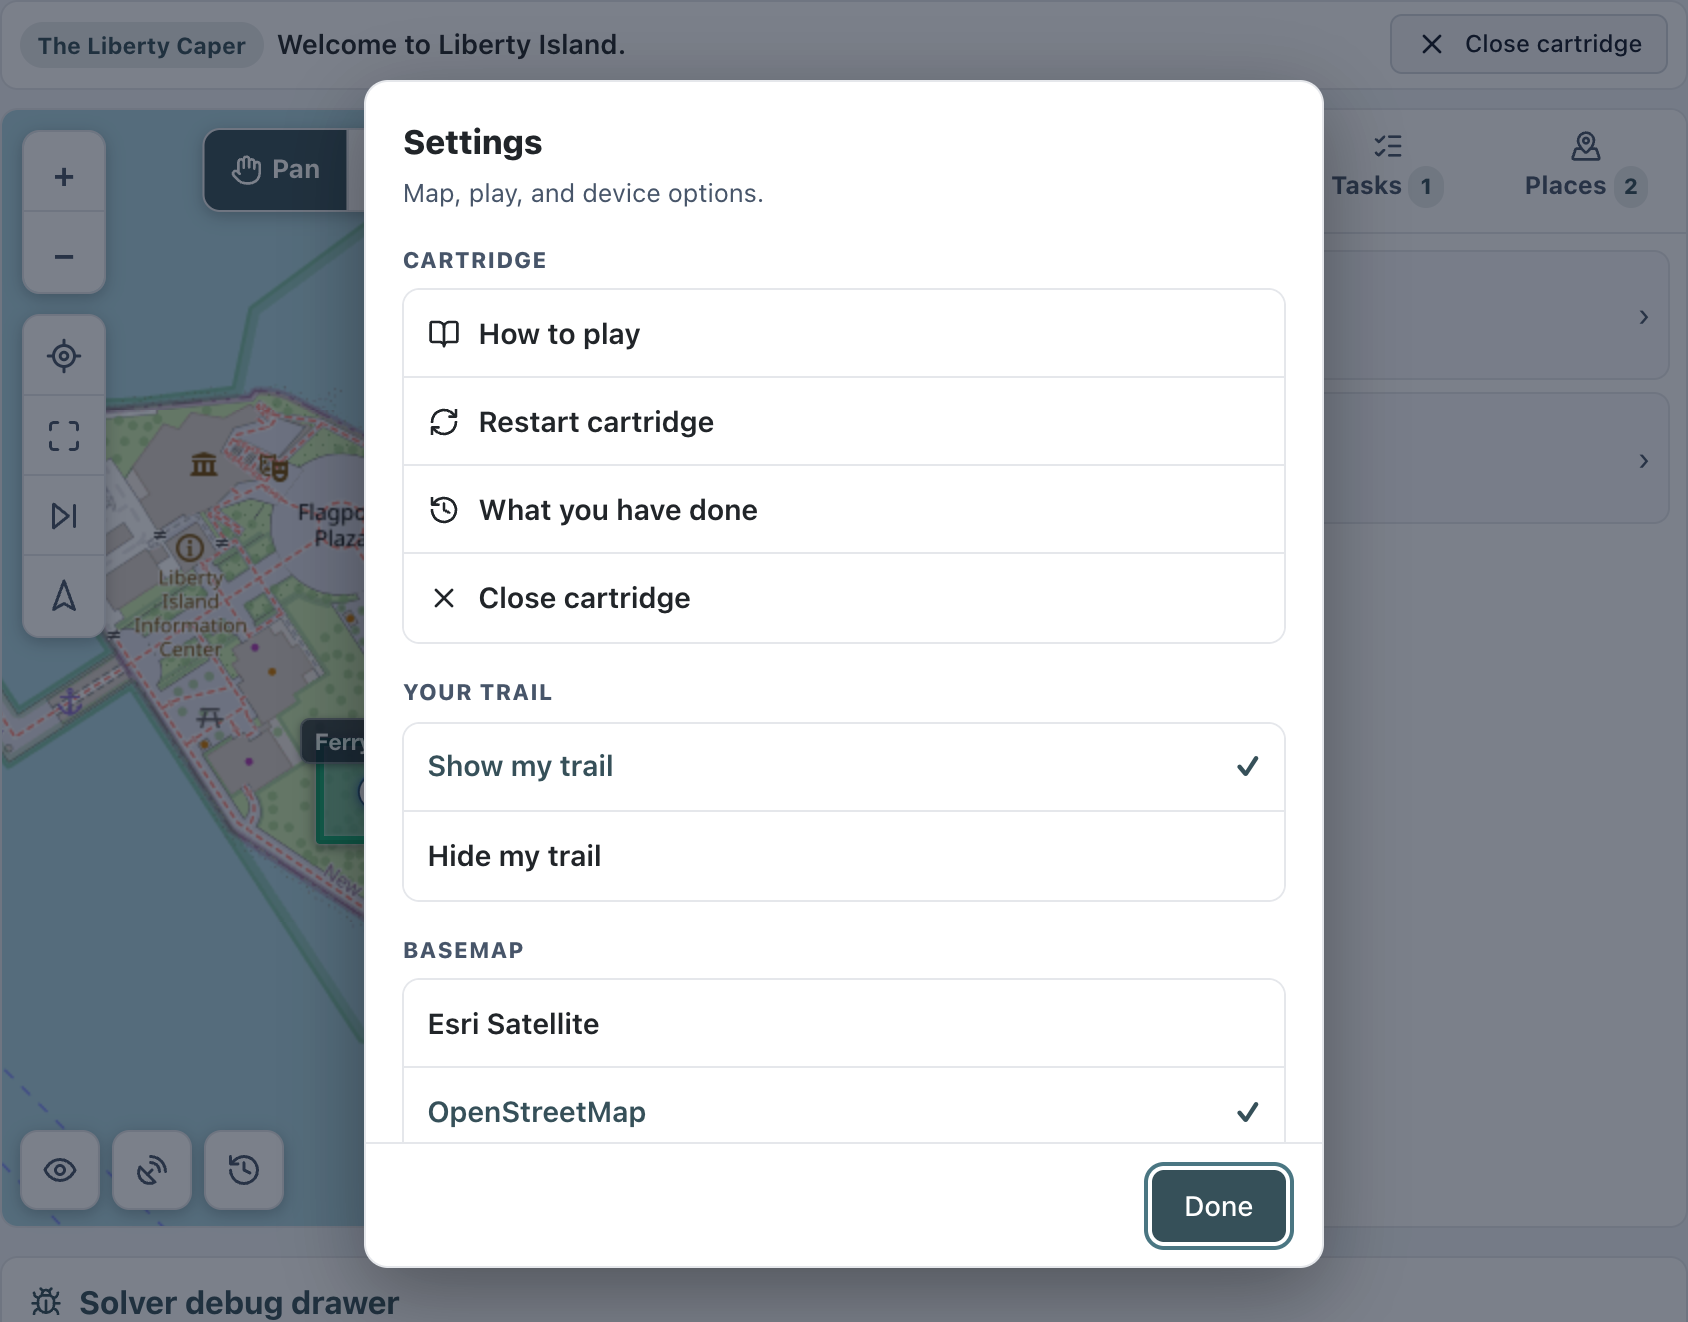Click Done to close Settings
1688x1322 pixels.
[x=1218, y=1206]
